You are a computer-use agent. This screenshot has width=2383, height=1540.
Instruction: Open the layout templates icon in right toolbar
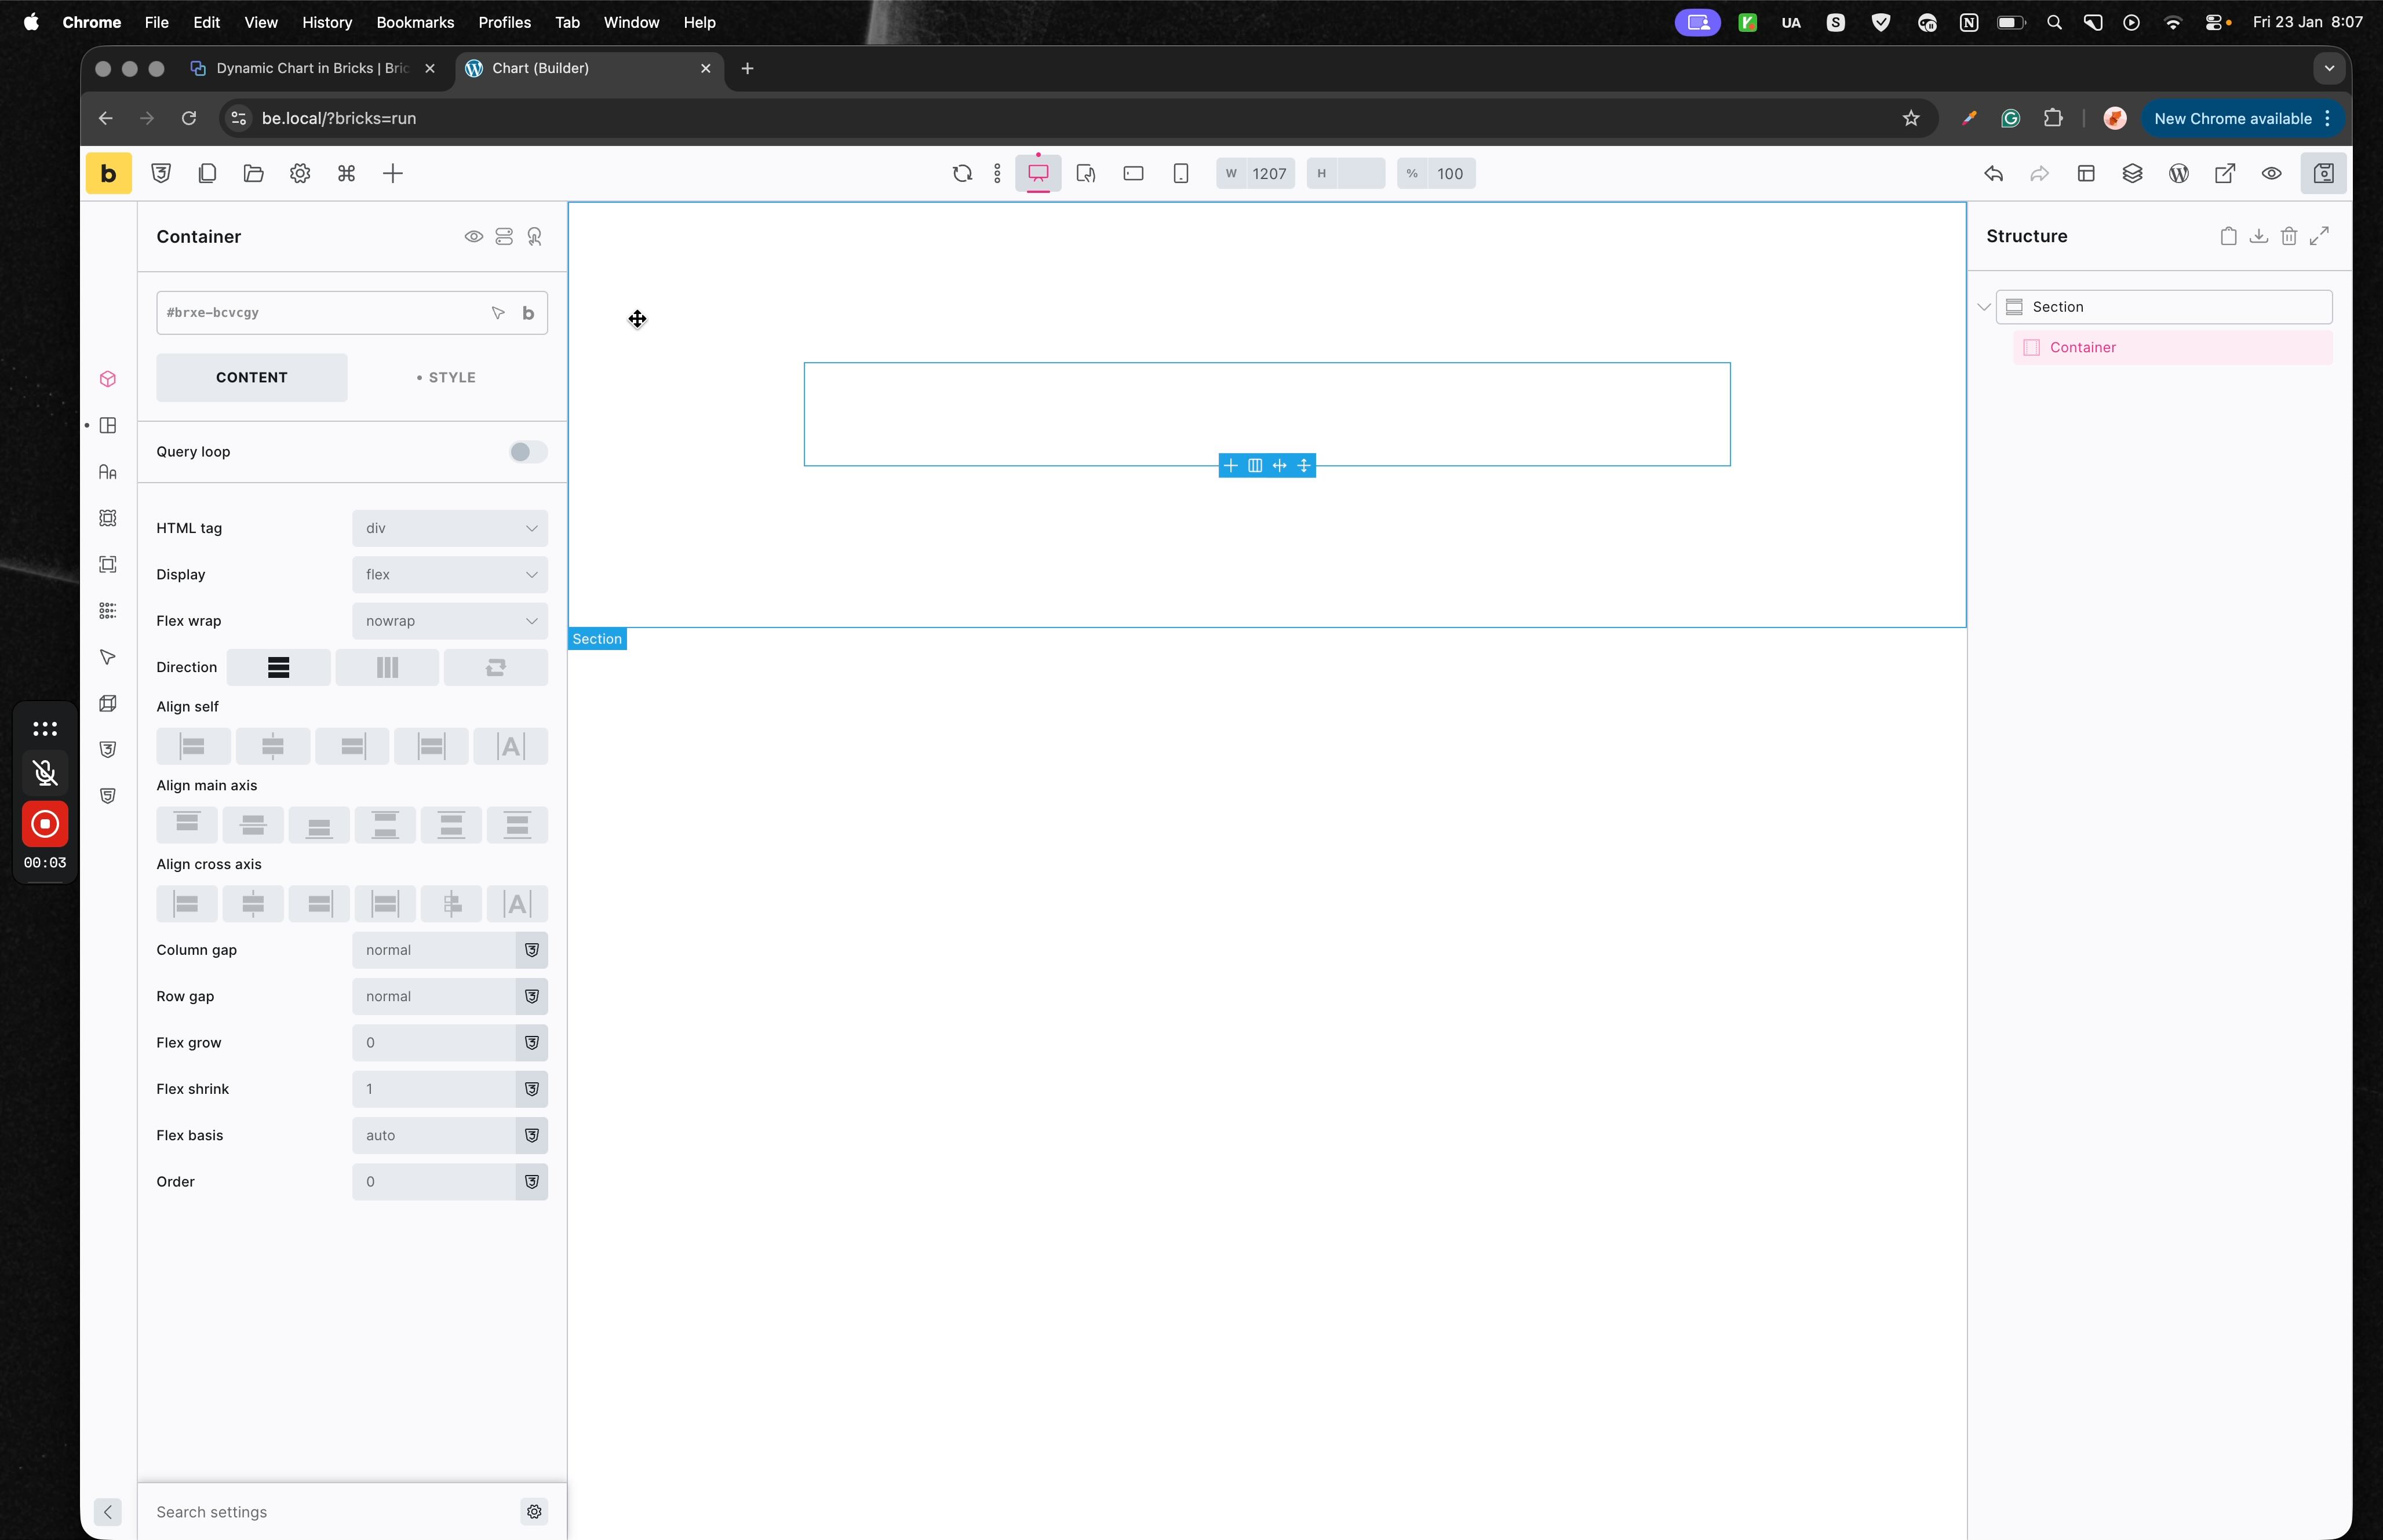[x=2086, y=173]
